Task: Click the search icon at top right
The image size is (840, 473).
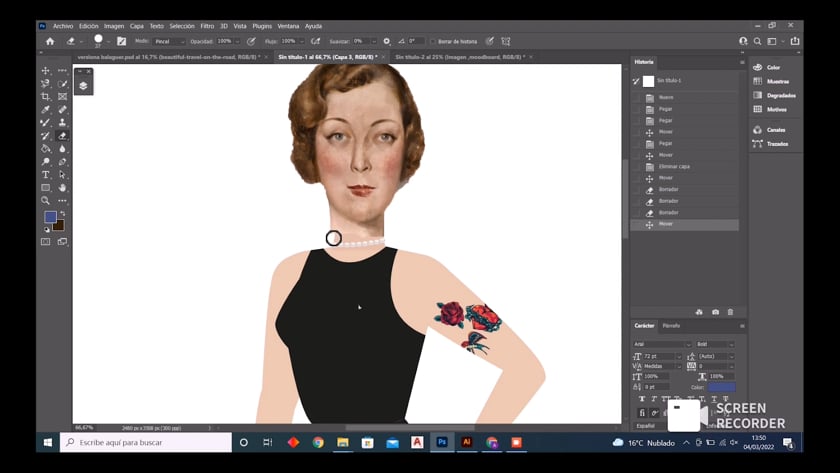Action: pos(758,41)
